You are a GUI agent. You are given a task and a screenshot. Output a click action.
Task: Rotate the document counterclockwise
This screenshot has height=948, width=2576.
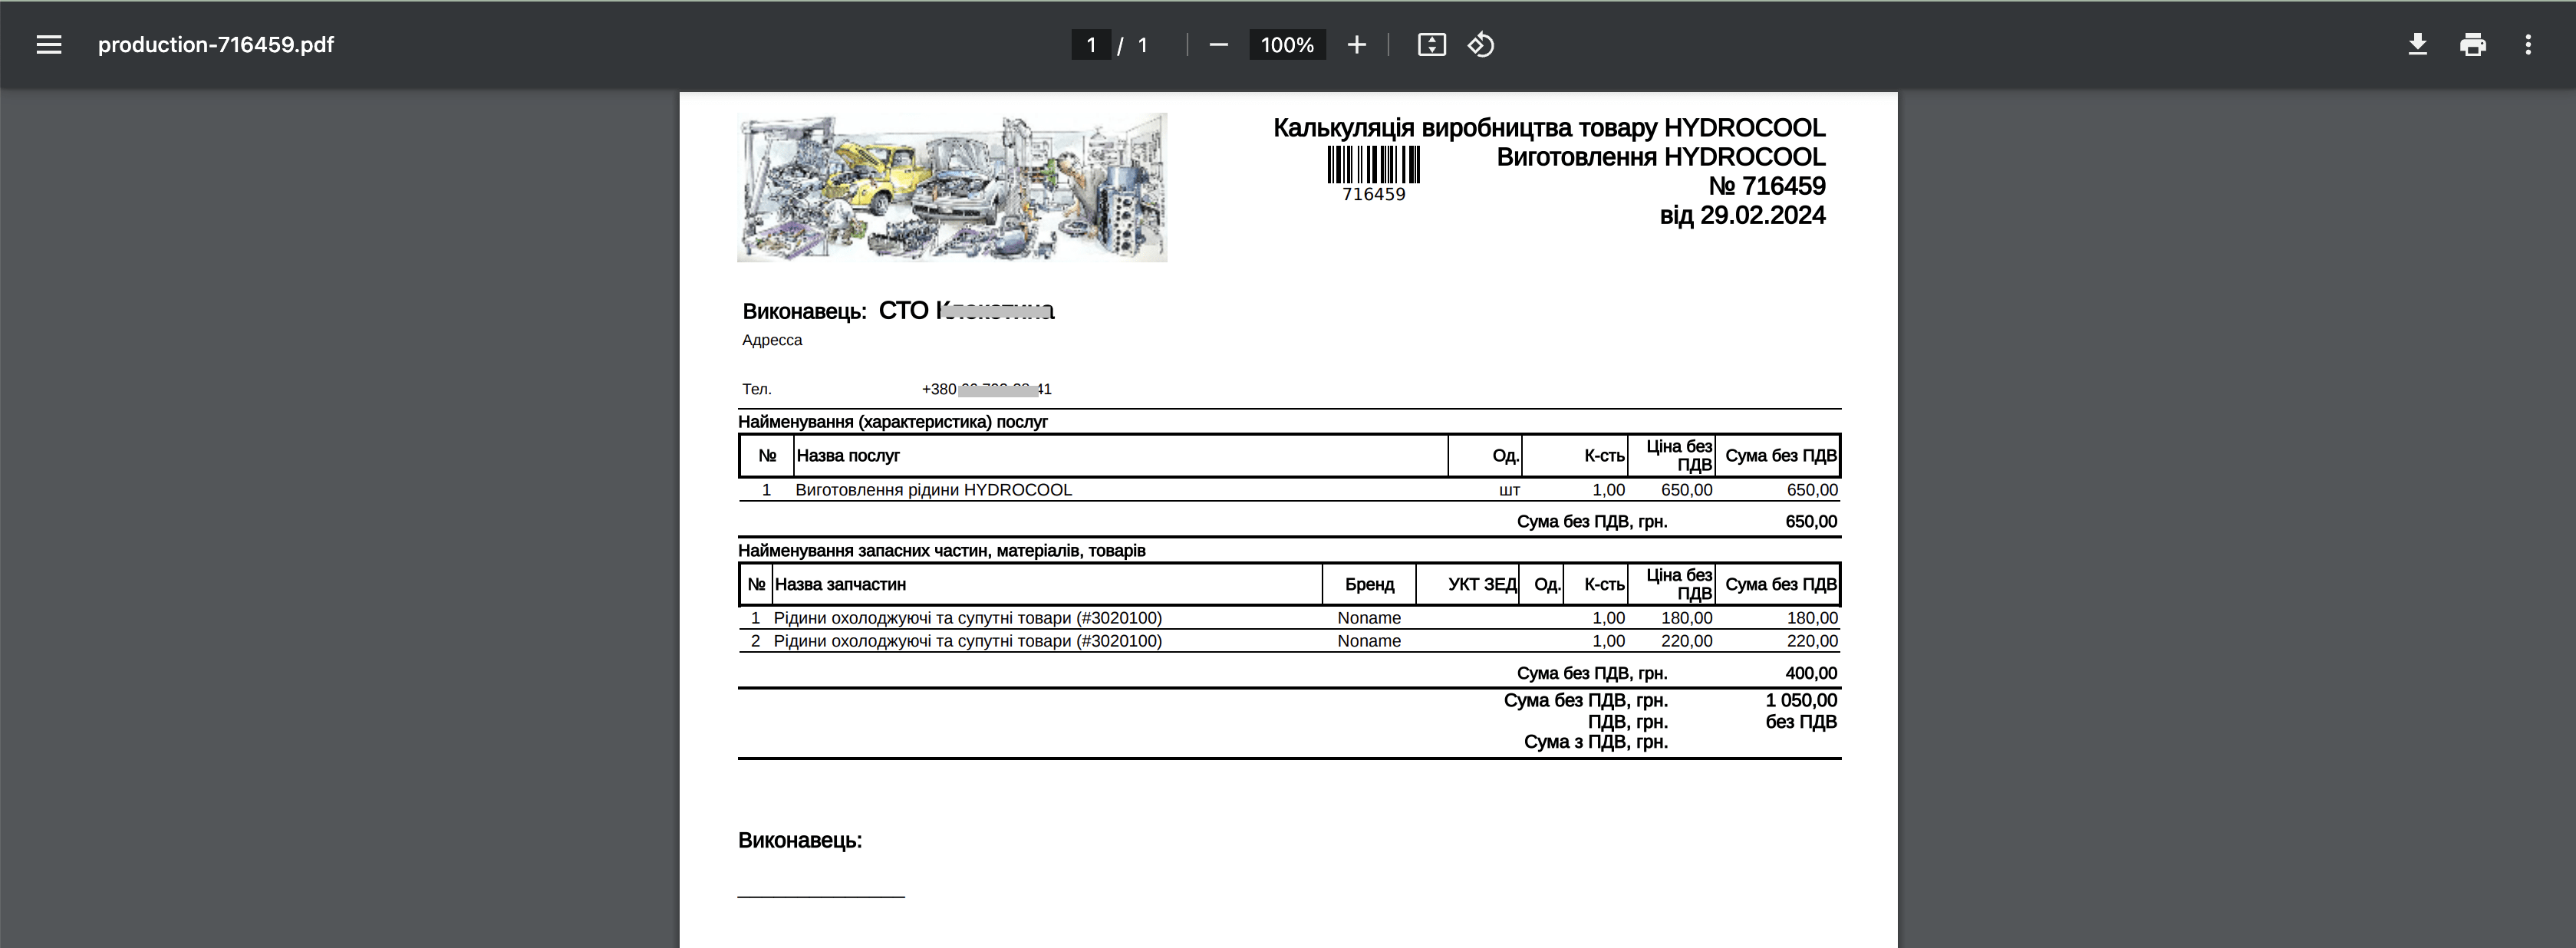(1481, 45)
